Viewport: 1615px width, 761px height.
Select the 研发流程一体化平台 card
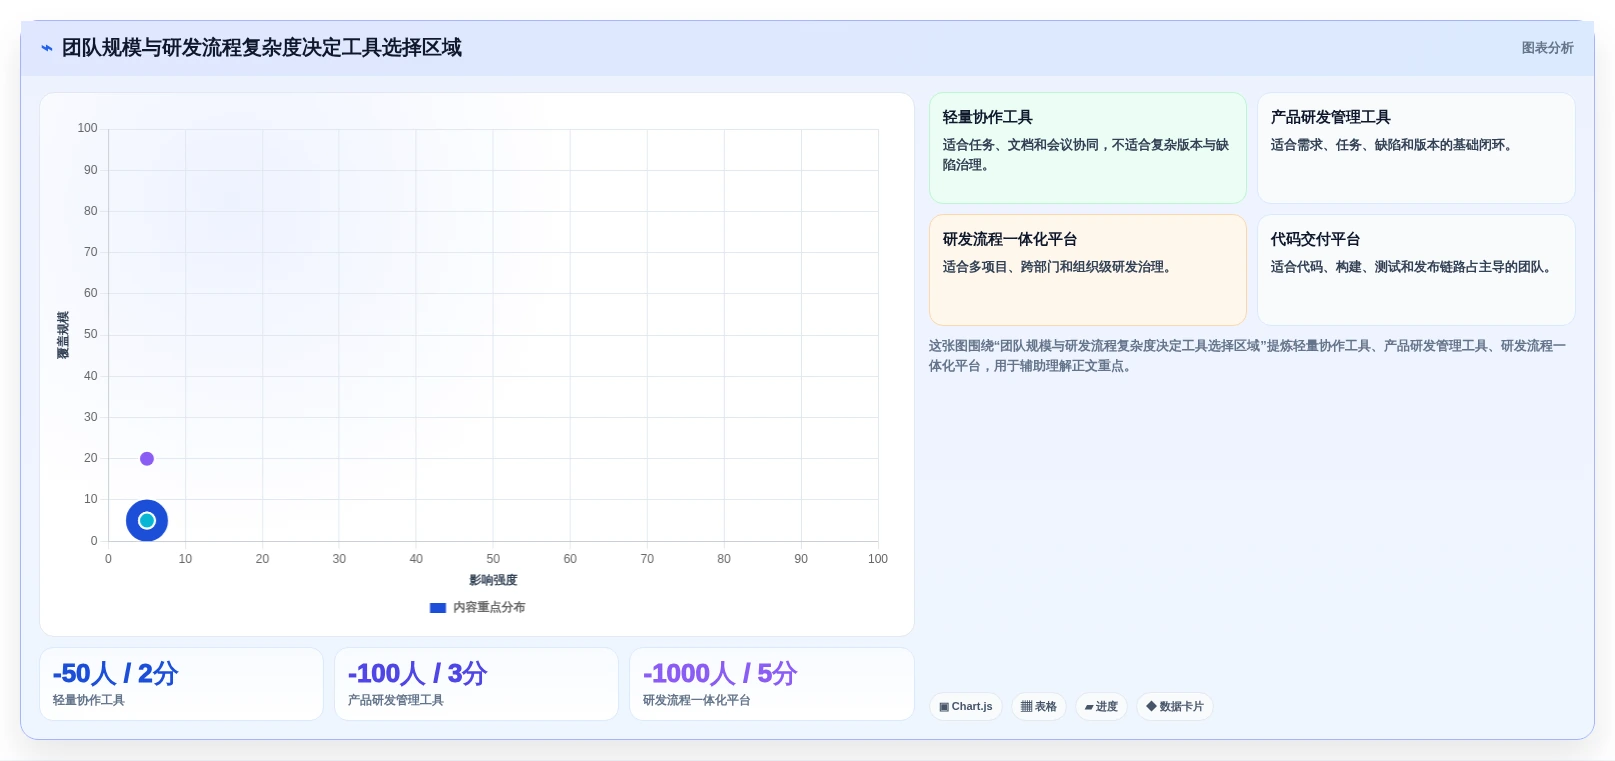(1088, 270)
